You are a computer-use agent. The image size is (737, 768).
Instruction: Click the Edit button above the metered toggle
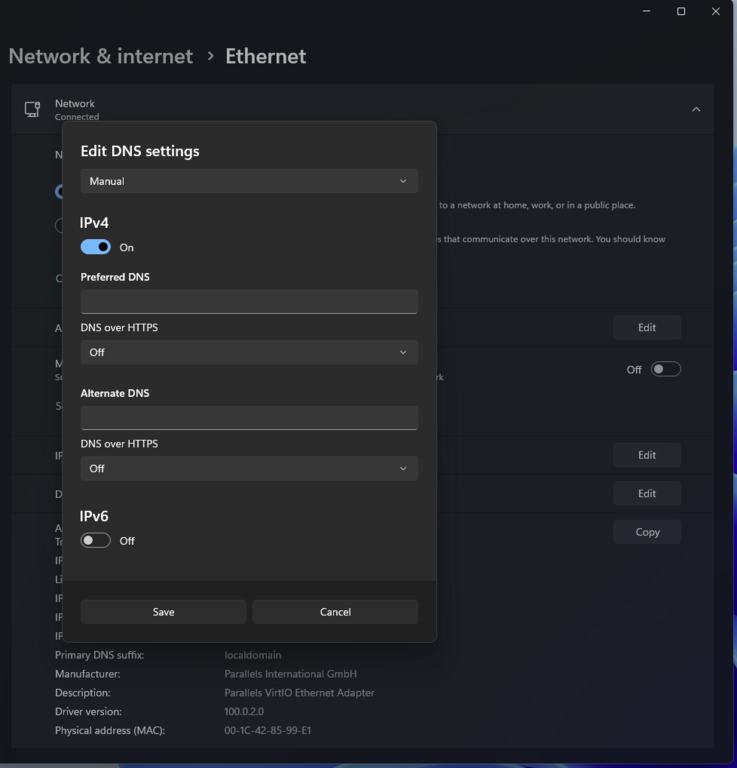coord(647,328)
